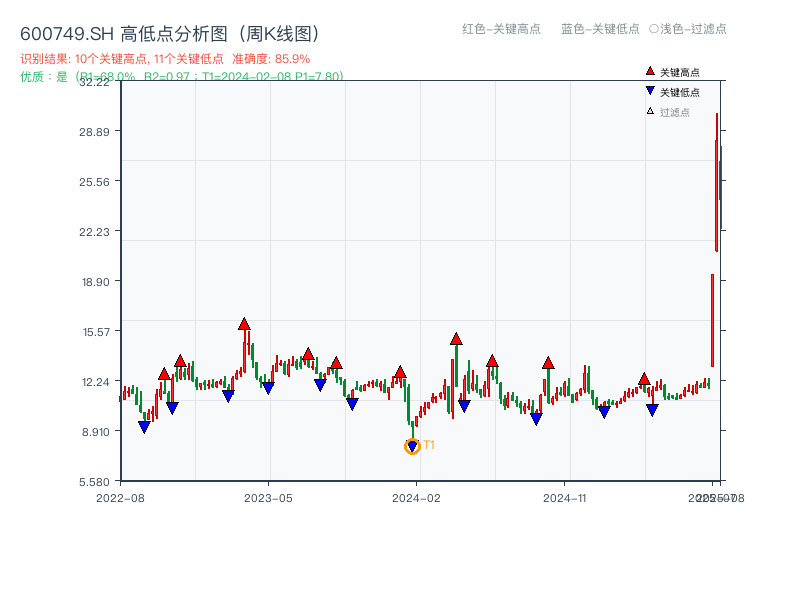Click the green 优质 result line
Image resolution: width=800 pixels, height=600 pixels.
tap(181, 77)
